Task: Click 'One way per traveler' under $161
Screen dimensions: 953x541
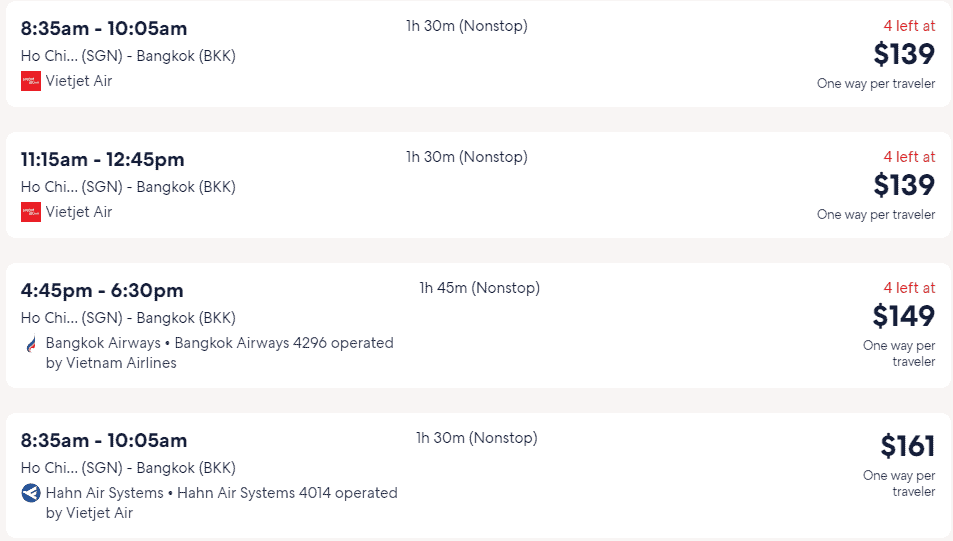Action: [899, 483]
